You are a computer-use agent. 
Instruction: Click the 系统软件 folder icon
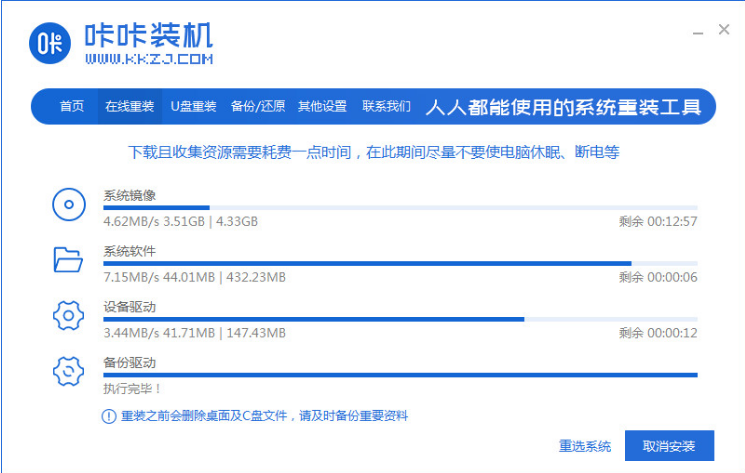(68, 261)
